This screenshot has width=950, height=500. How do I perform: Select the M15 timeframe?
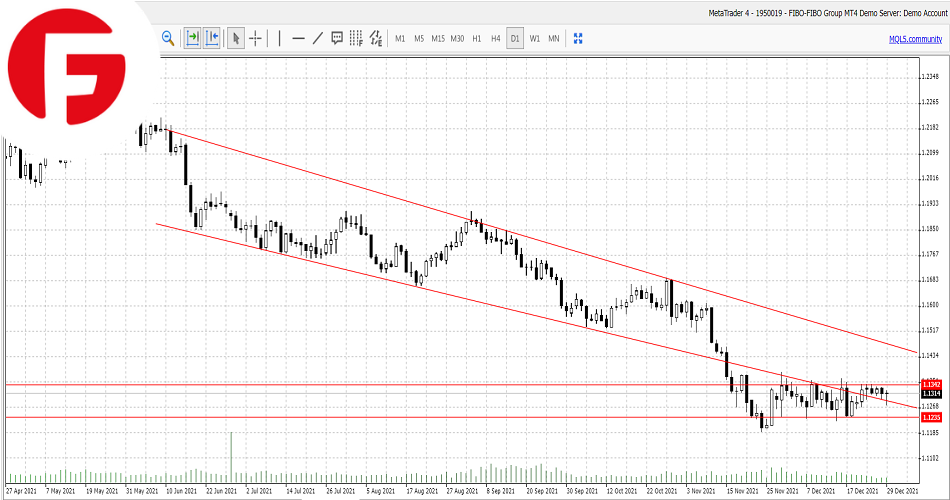[438, 38]
